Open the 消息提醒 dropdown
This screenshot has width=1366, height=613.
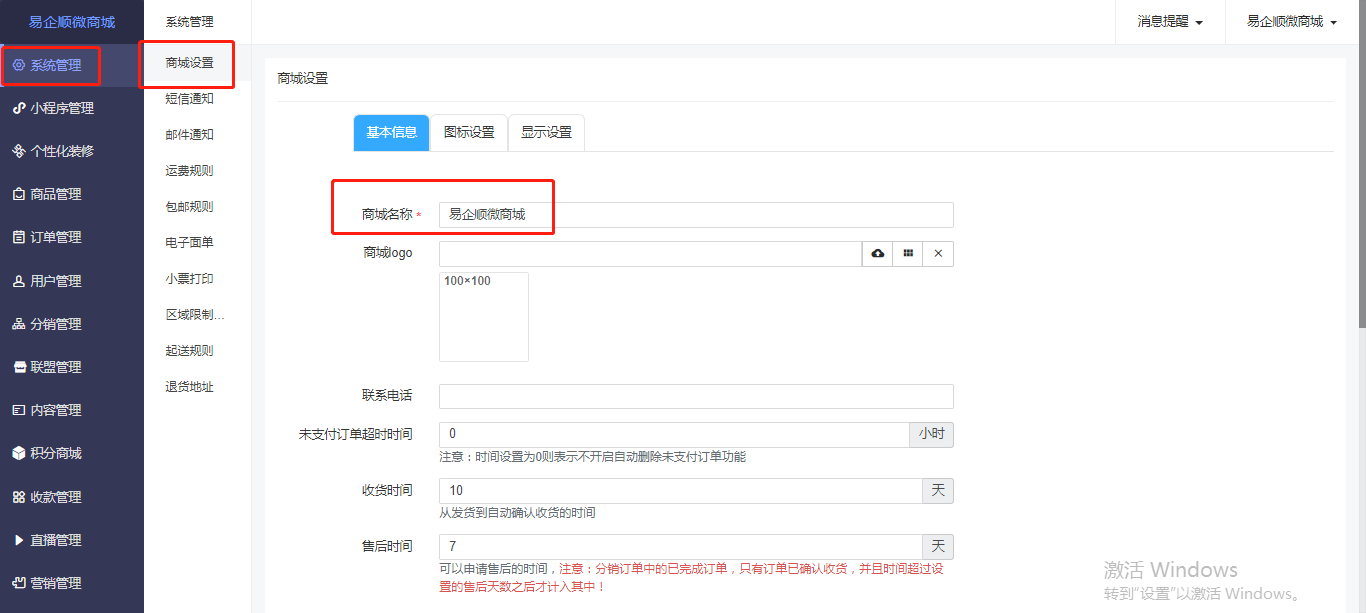[x=1170, y=21]
